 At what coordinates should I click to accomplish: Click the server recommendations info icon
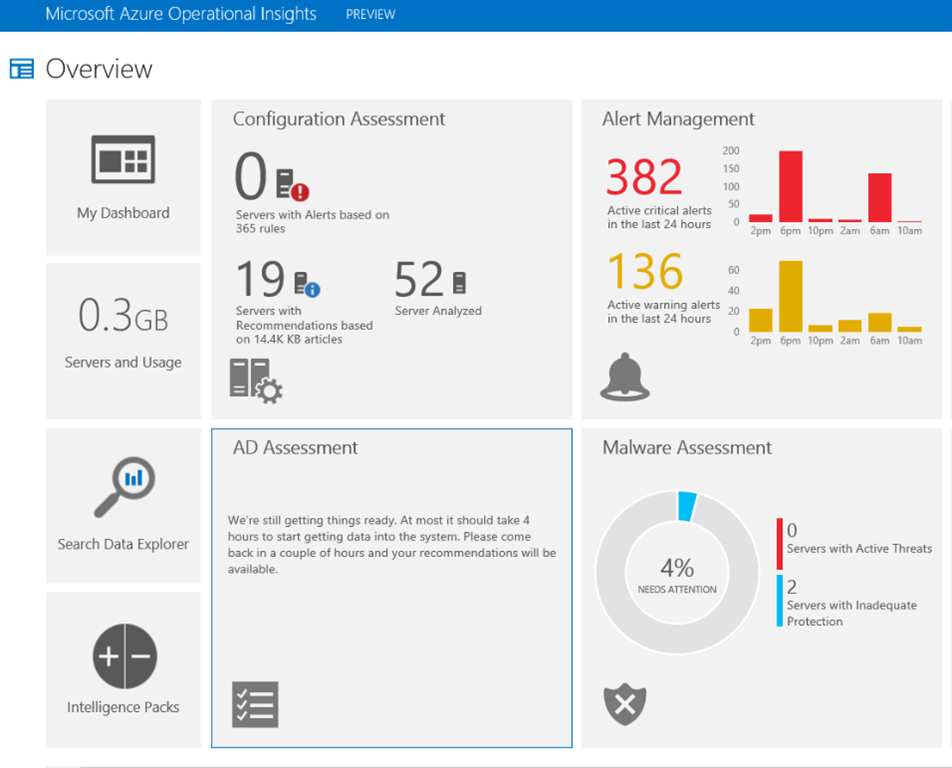point(306,283)
